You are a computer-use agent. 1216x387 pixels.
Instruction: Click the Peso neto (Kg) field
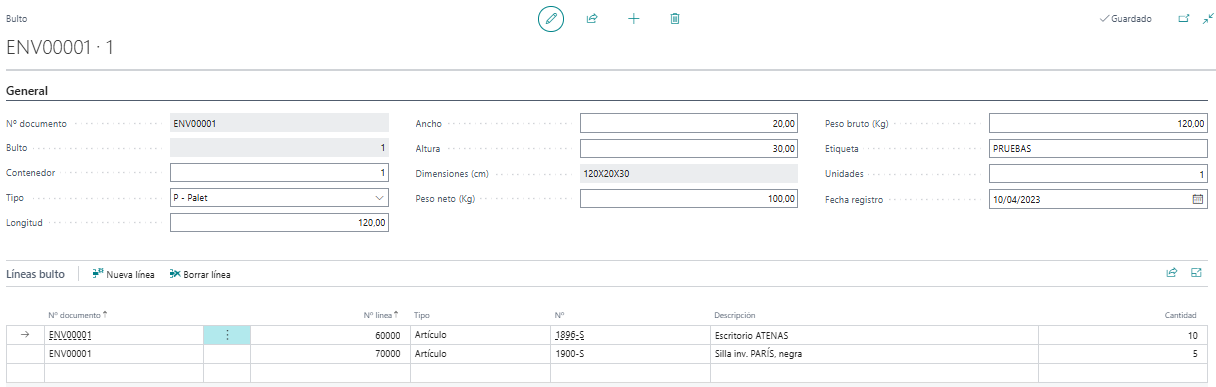(689, 199)
